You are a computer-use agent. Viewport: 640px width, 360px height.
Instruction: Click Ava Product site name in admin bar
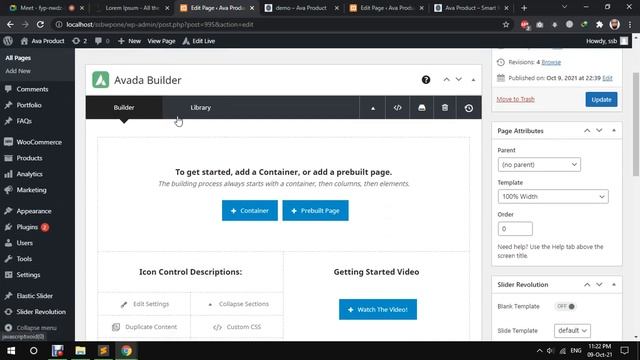tap(42, 41)
